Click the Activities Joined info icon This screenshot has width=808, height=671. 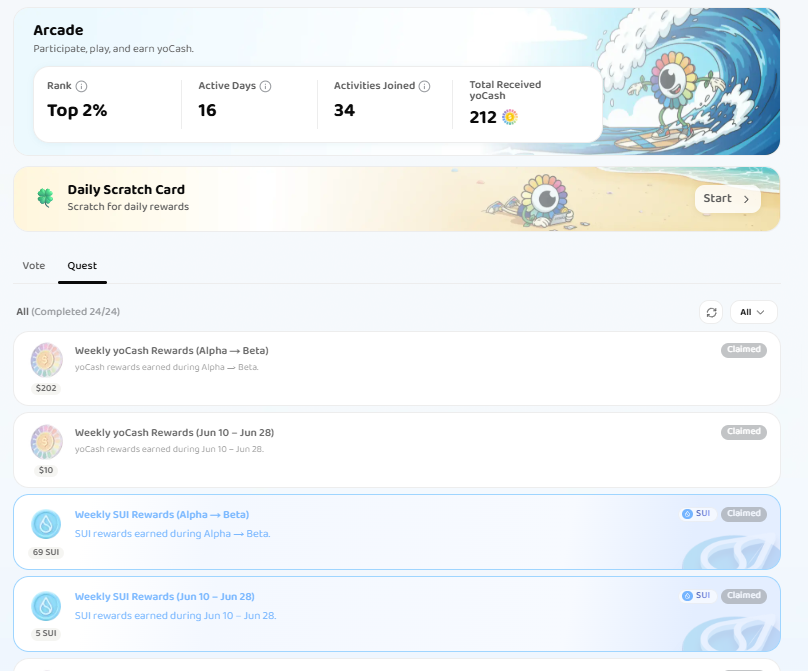tap(424, 86)
